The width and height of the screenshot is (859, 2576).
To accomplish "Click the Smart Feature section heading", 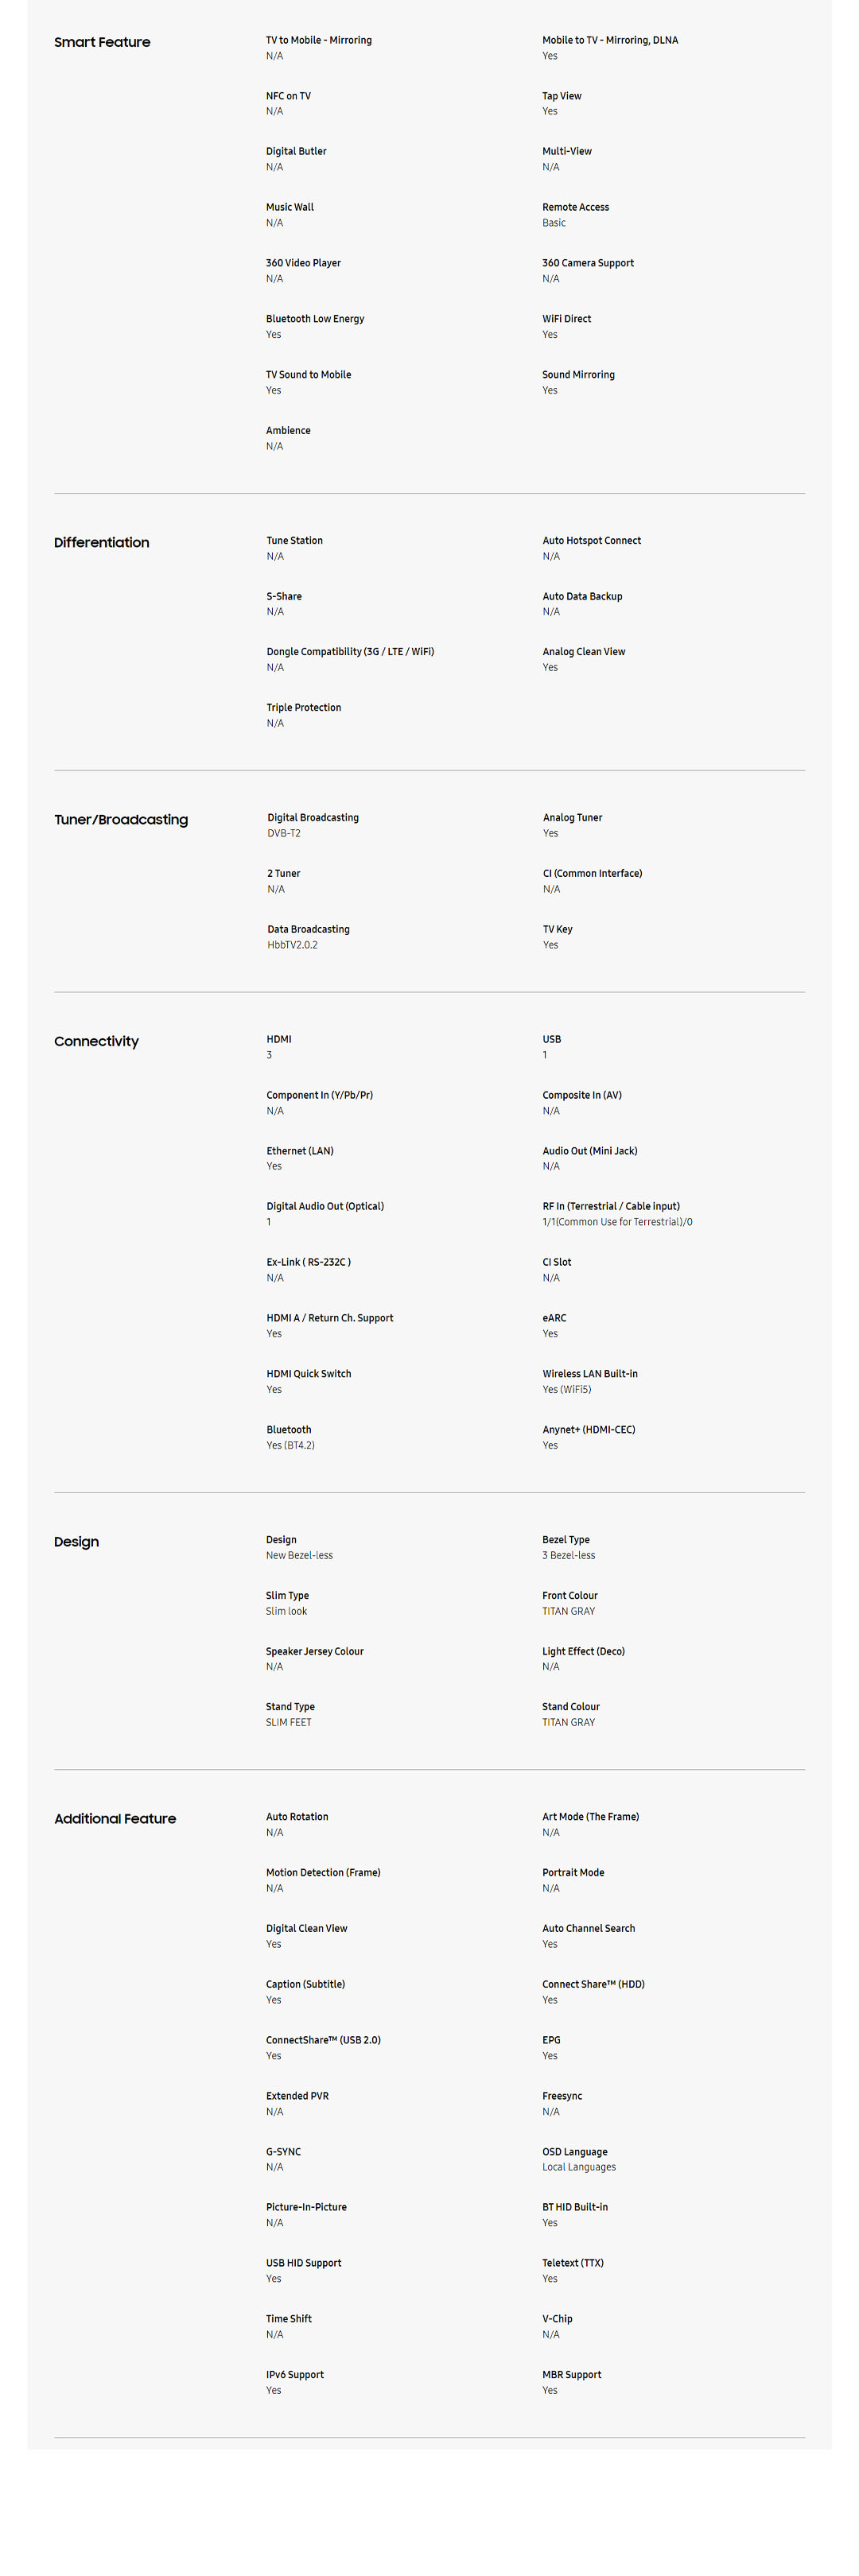I will coord(102,42).
